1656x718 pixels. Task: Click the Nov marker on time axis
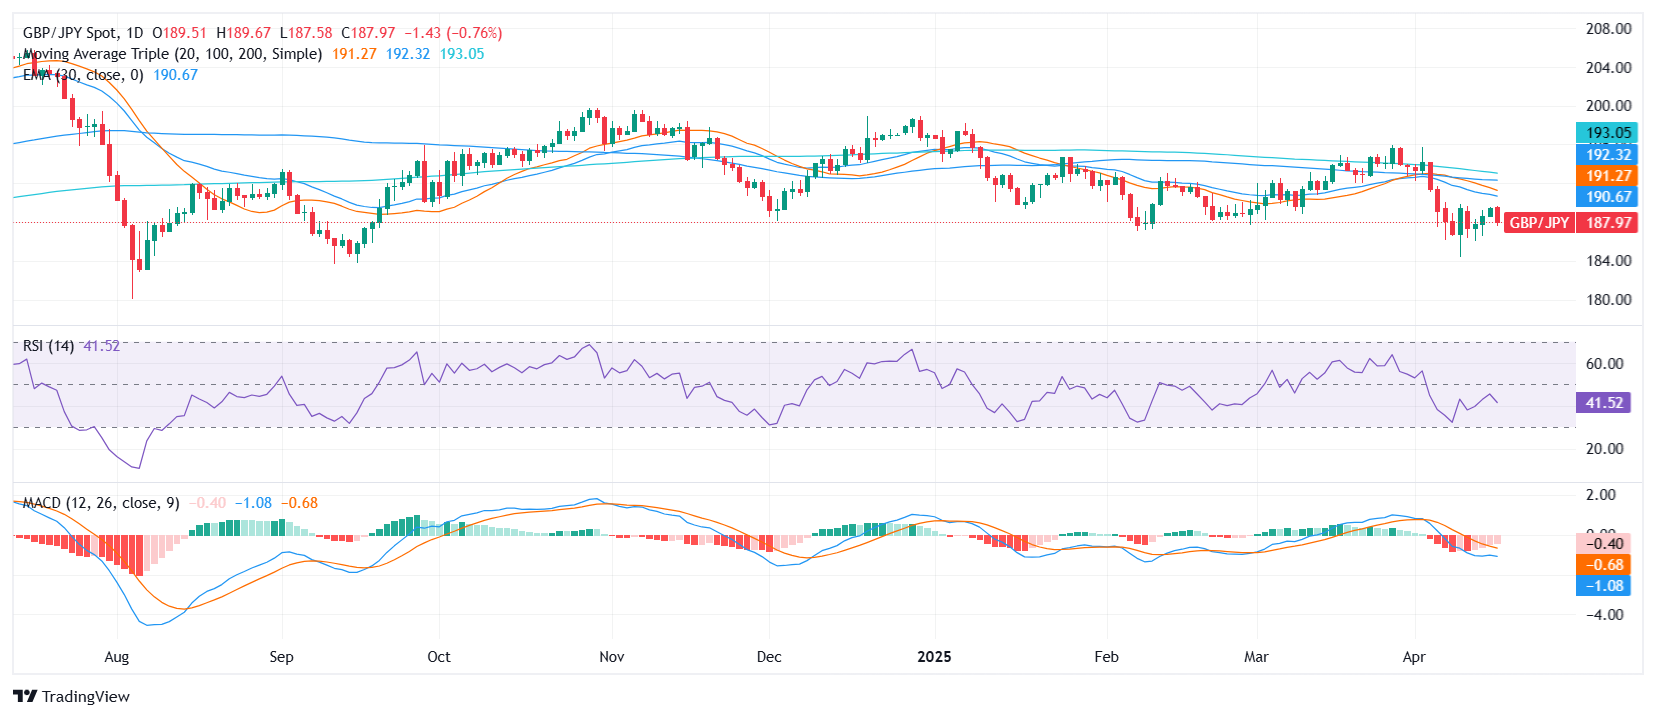point(611,657)
